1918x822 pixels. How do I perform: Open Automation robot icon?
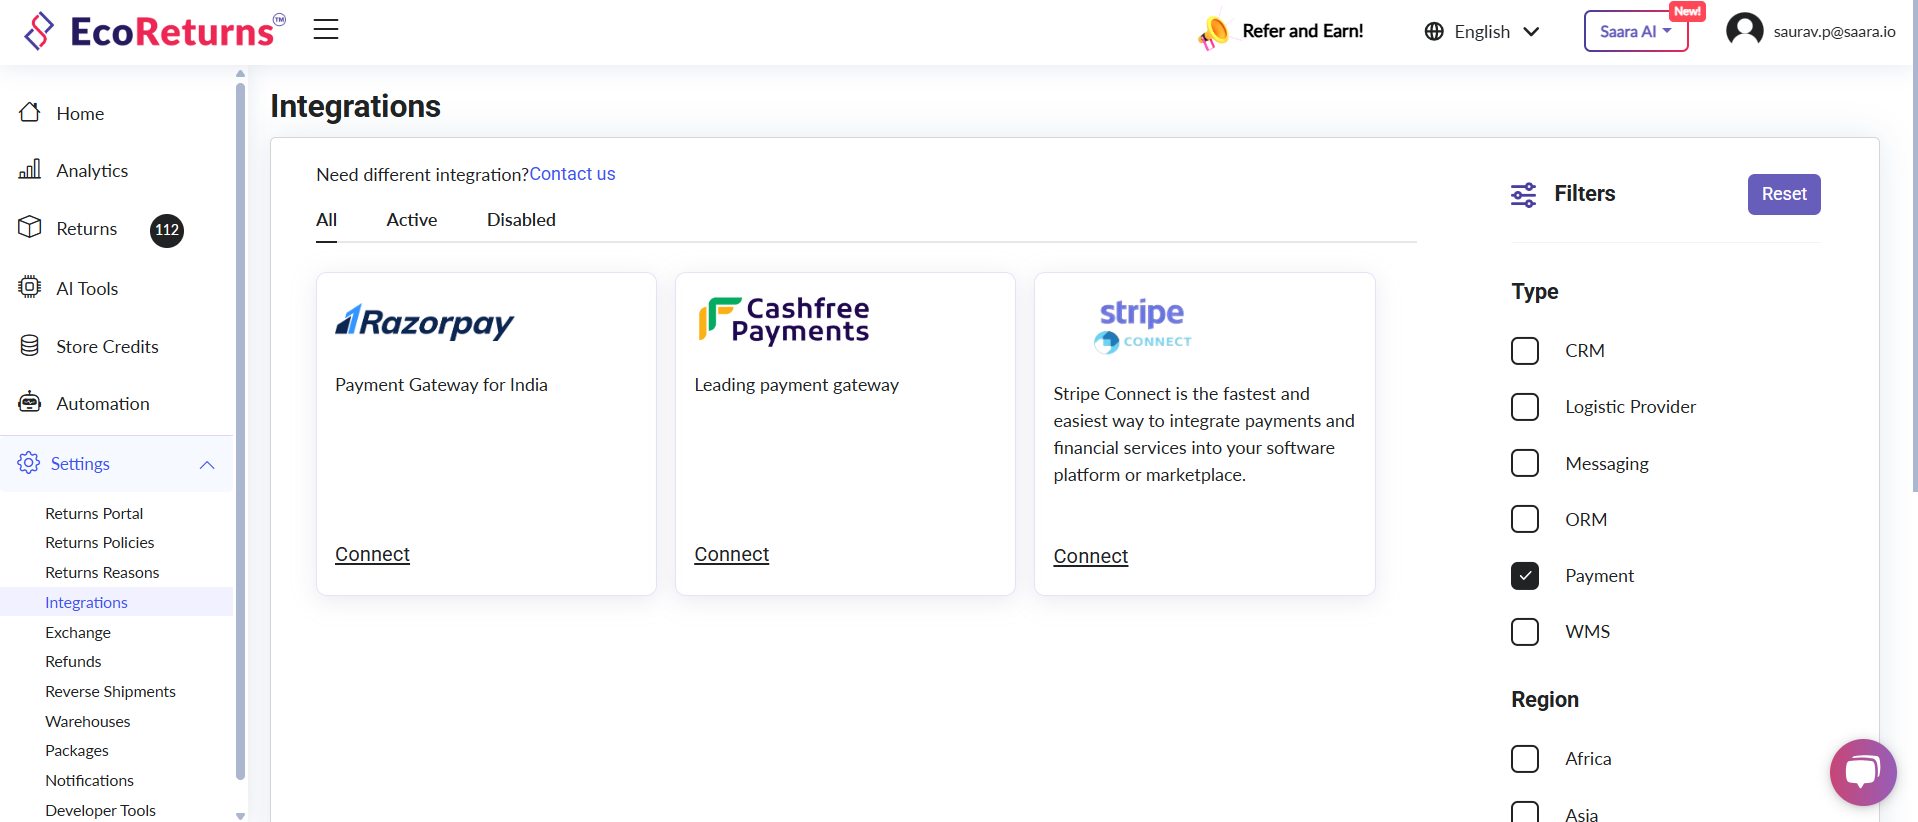click(x=30, y=403)
